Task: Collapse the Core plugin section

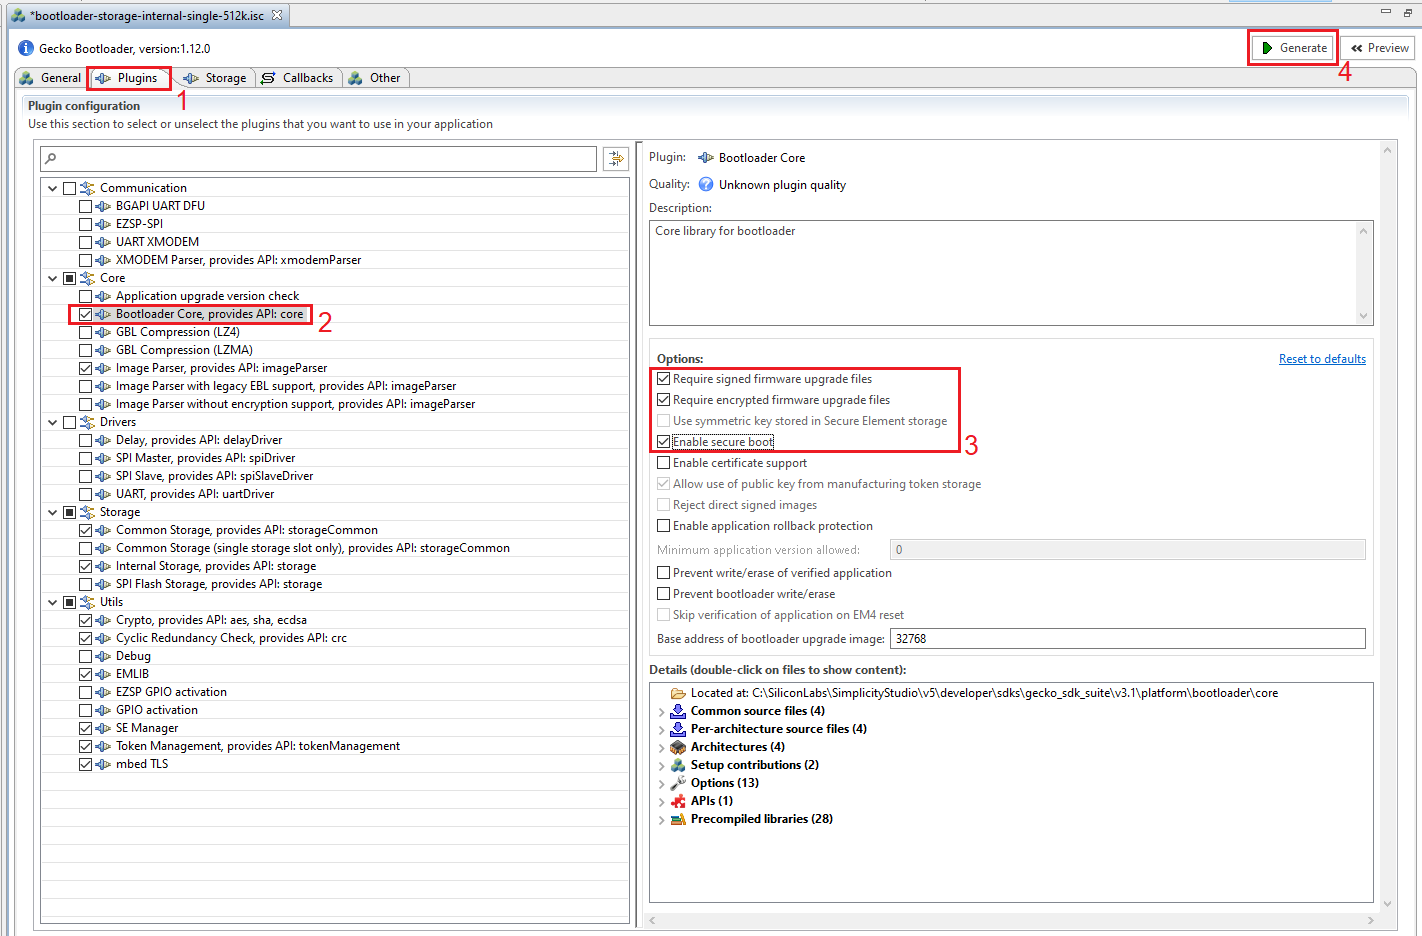Action: [x=52, y=277]
